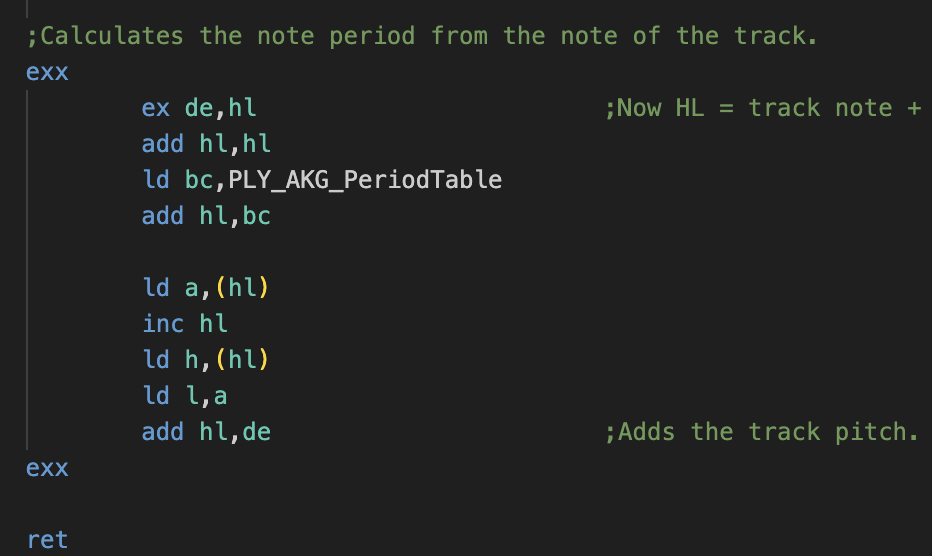The image size is (932, 556).
Task: Click the second "exx" just above "ret"
Action: (x=48, y=468)
